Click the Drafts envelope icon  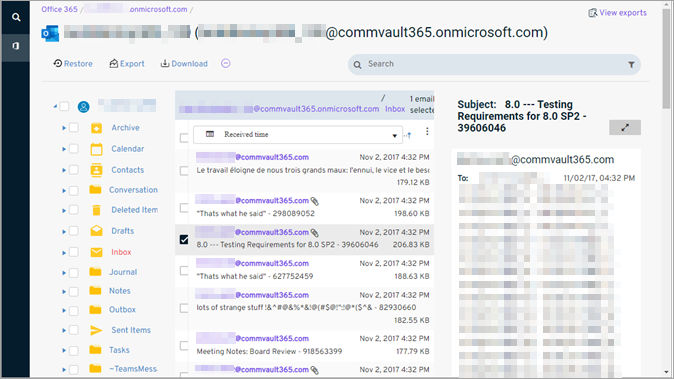pos(96,231)
